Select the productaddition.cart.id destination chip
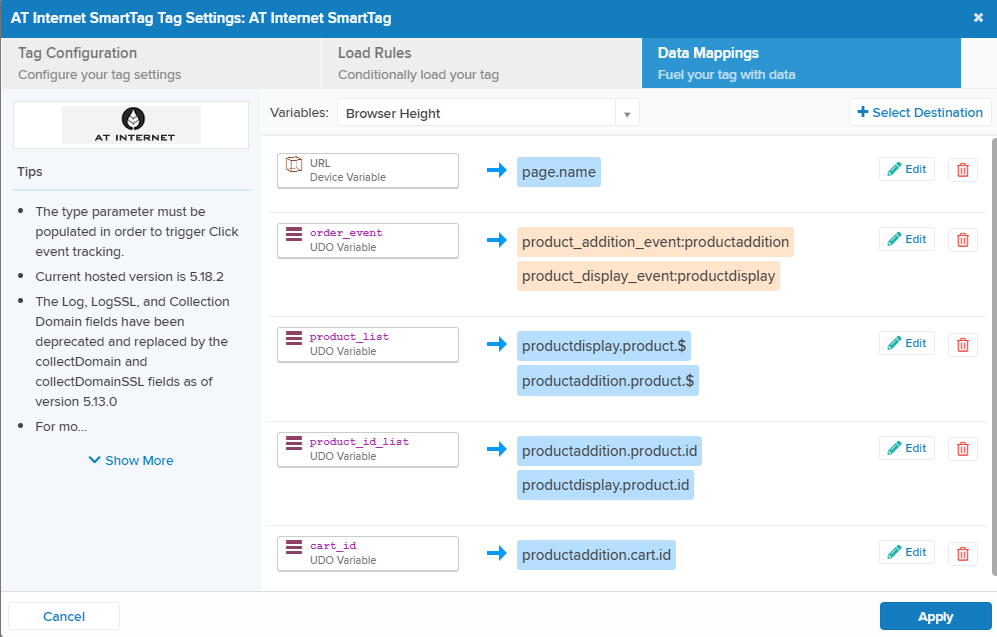 pyautogui.click(x=596, y=555)
